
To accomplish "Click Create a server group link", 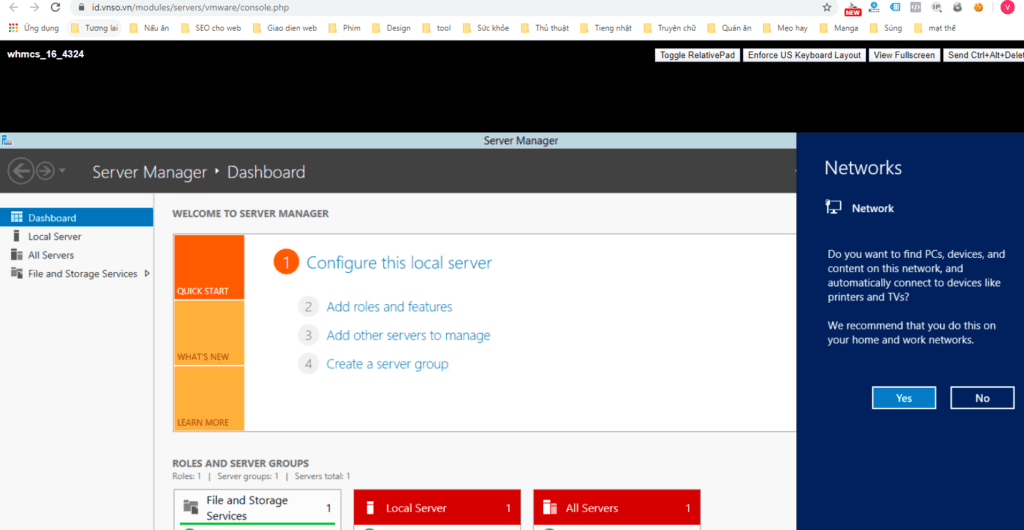I will point(387,364).
